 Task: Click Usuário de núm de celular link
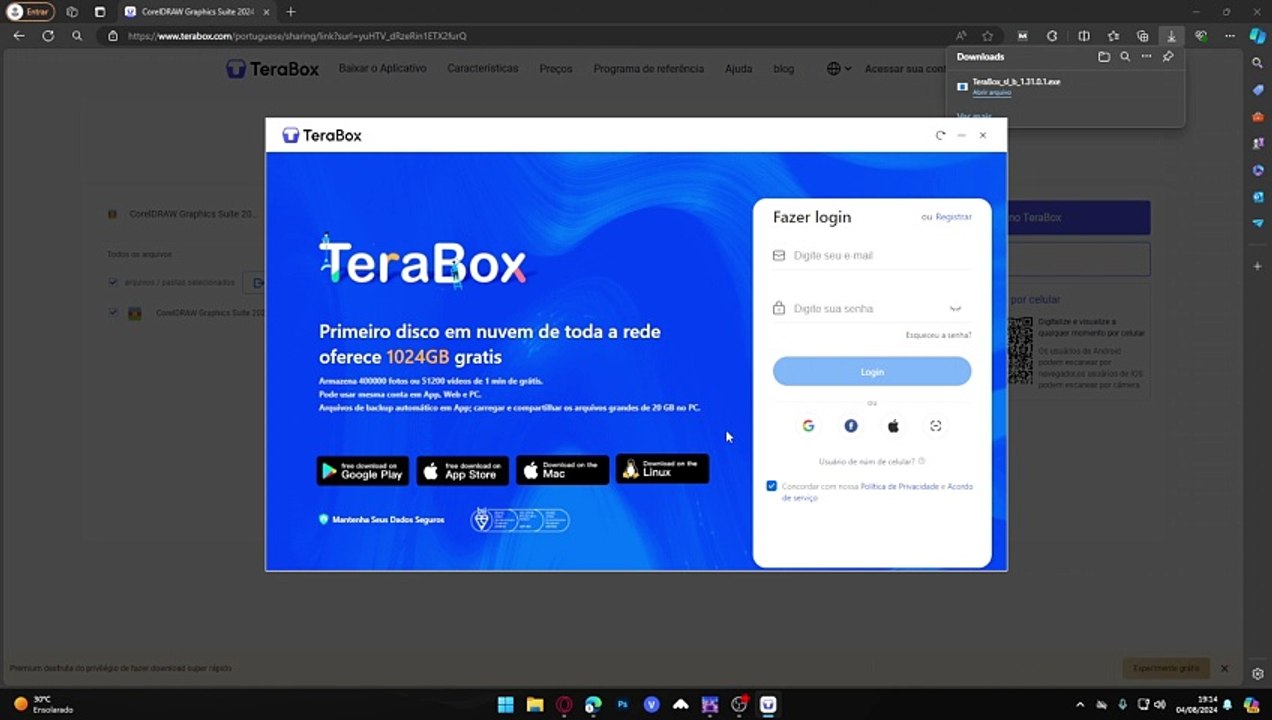pos(866,462)
